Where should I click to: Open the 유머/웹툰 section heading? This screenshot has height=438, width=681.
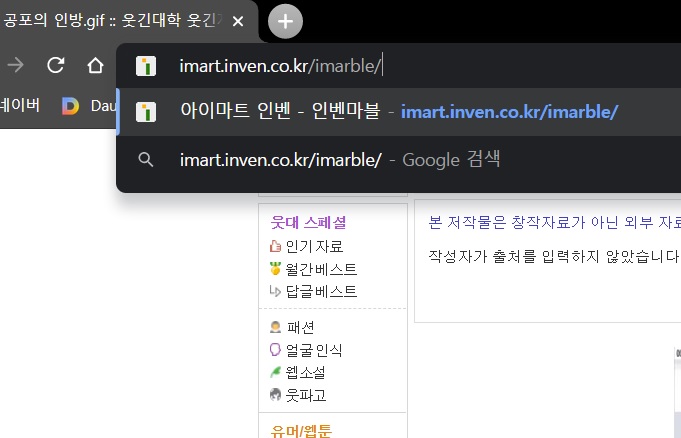301,431
